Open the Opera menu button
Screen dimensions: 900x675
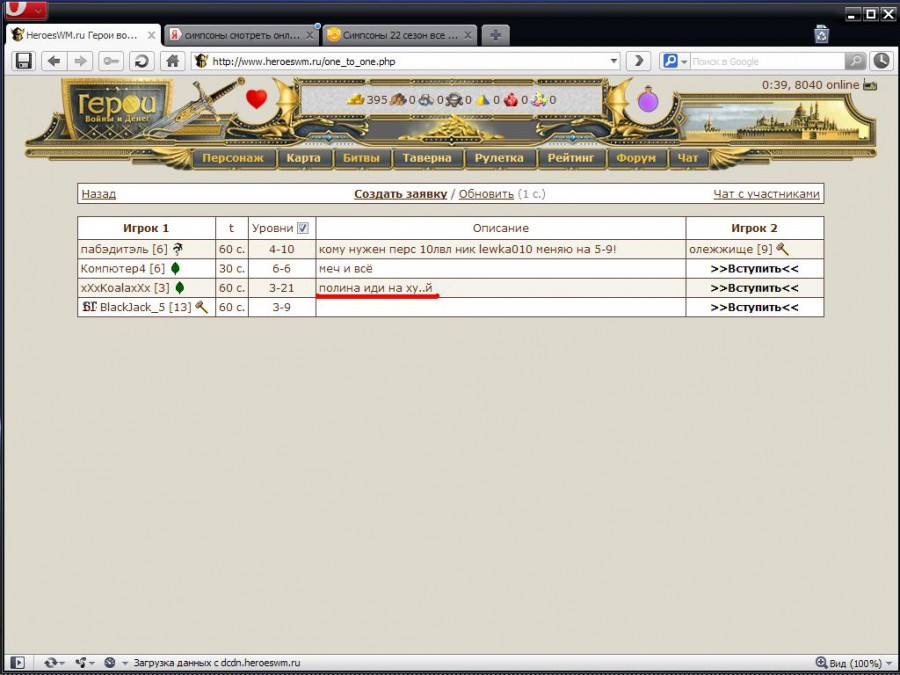coord(25,10)
